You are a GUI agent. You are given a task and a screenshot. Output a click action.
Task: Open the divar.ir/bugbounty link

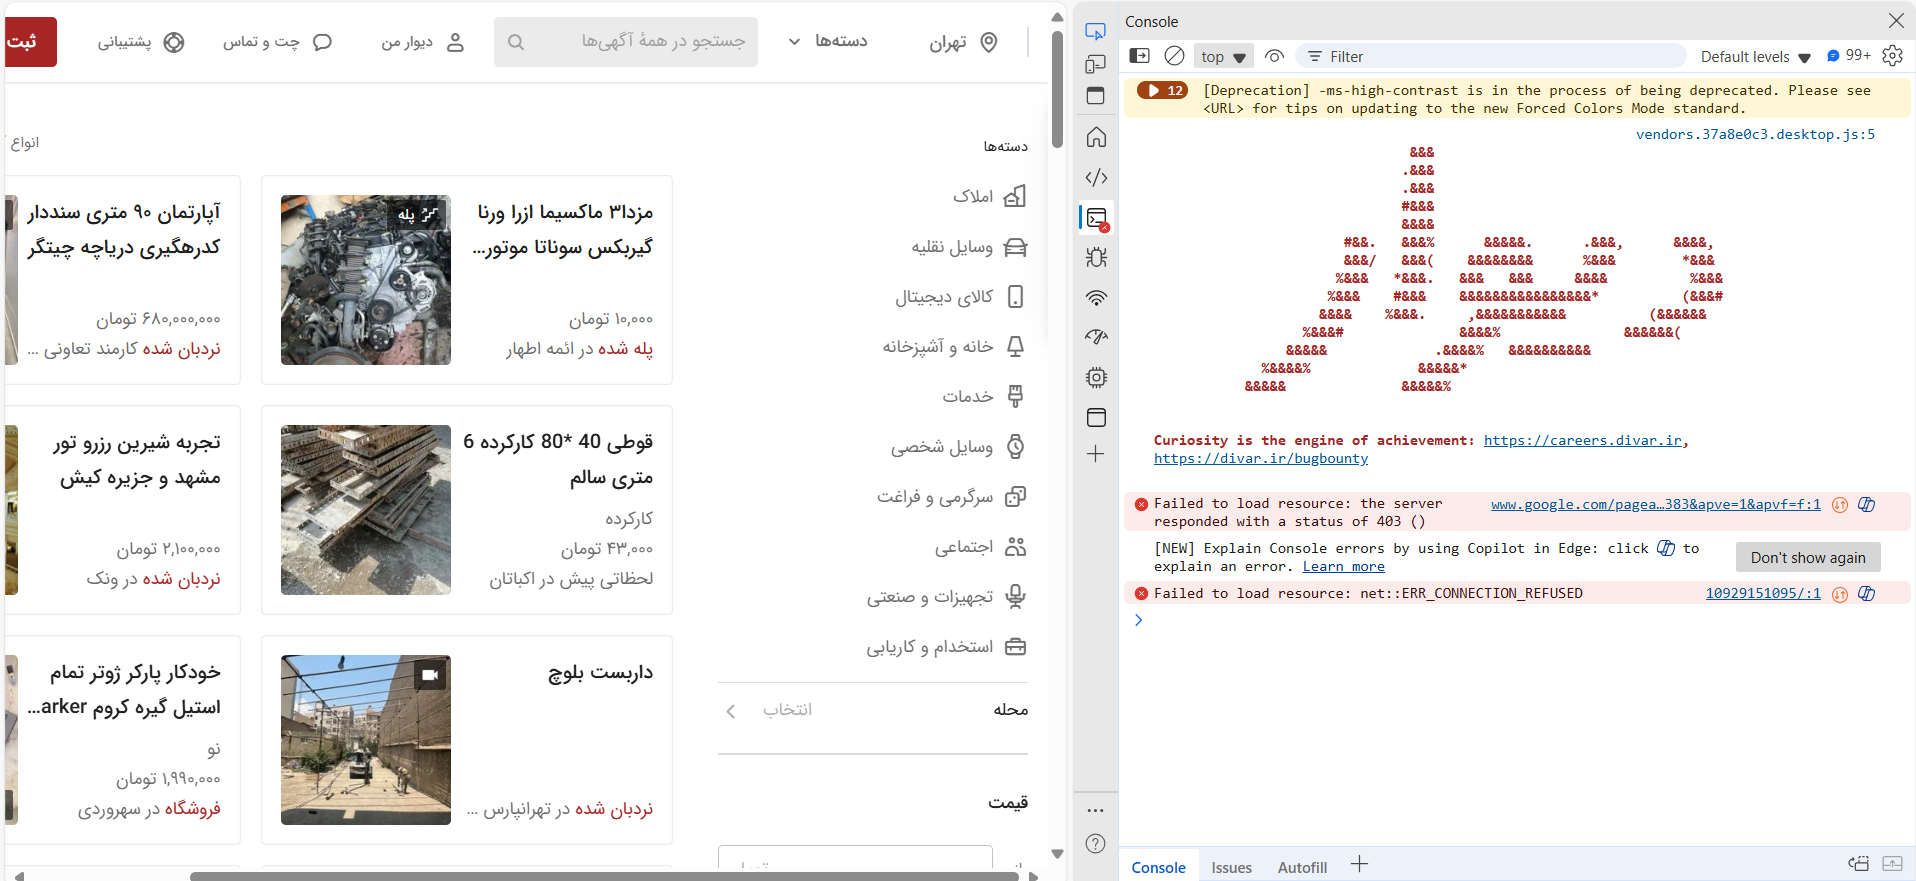1261,458
